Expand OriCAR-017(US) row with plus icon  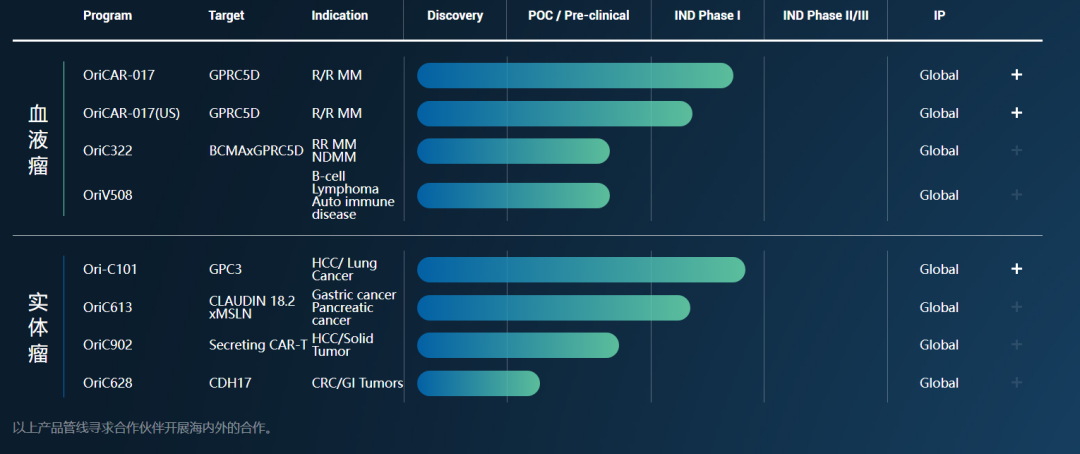pos(1016,113)
